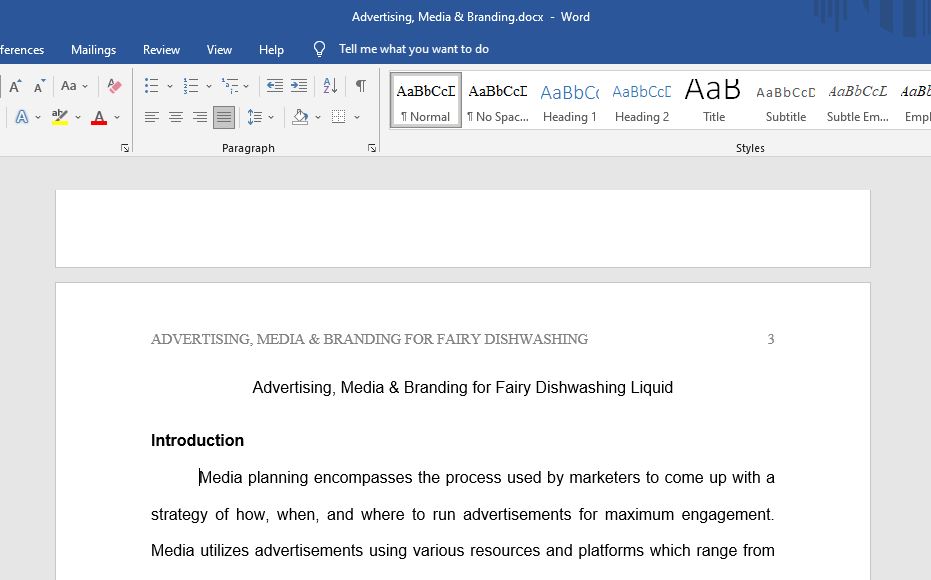This screenshot has width=931, height=580.
Task: Expand shading color dropdown arrow
Action: coord(318,118)
